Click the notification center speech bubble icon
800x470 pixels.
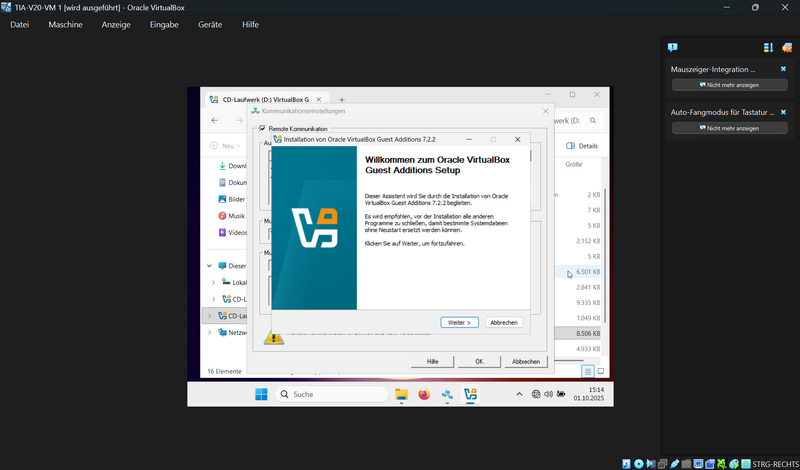click(673, 47)
